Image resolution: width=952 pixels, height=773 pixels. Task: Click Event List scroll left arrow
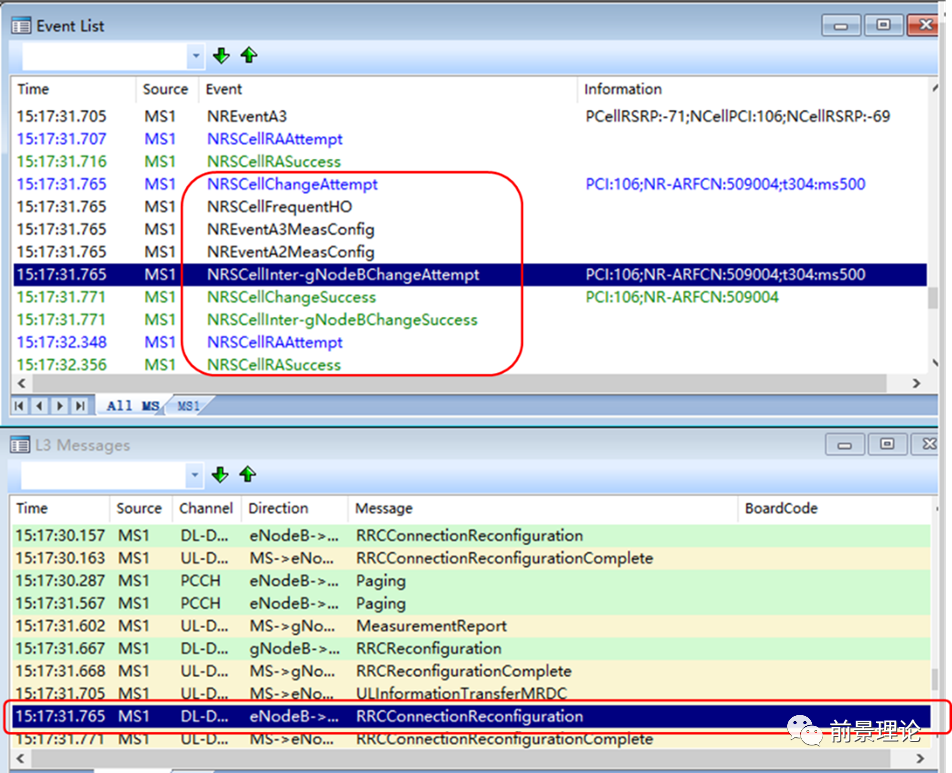(x=22, y=383)
